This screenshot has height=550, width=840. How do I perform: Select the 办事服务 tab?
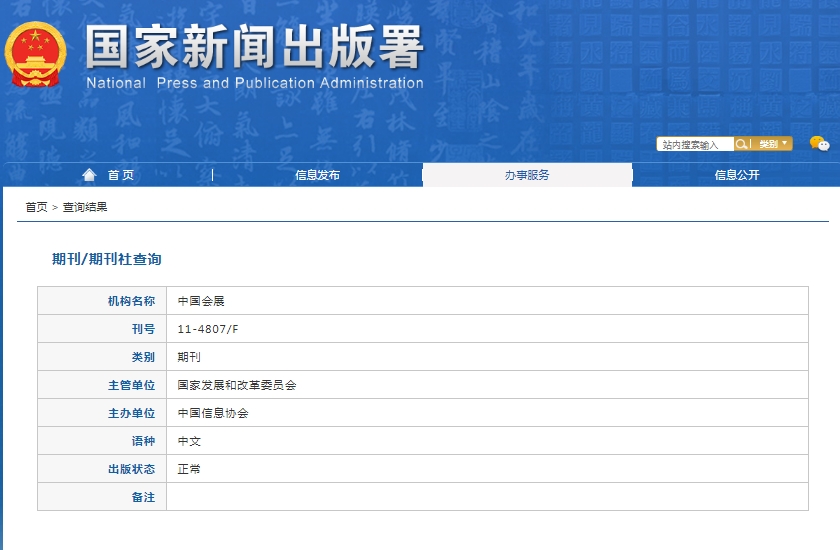(527, 175)
